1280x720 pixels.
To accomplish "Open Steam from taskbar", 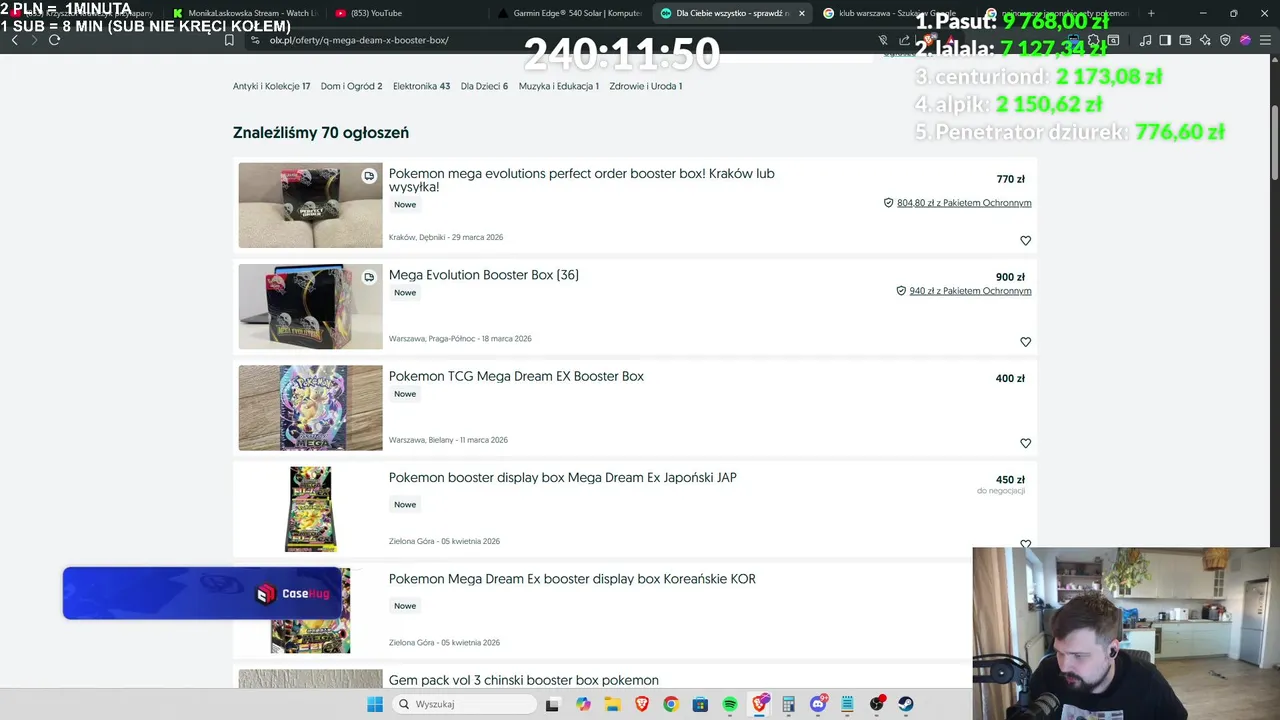I will pos(906,704).
